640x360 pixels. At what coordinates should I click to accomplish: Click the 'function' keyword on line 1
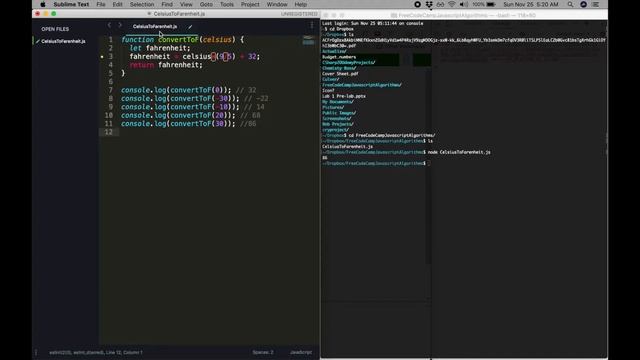click(x=138, y=40)
